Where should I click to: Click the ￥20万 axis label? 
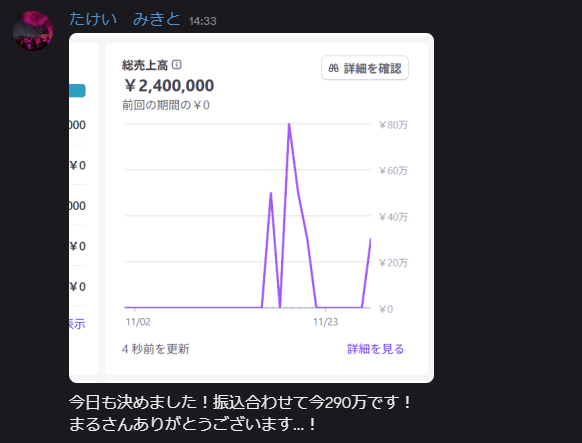(393, 263)
